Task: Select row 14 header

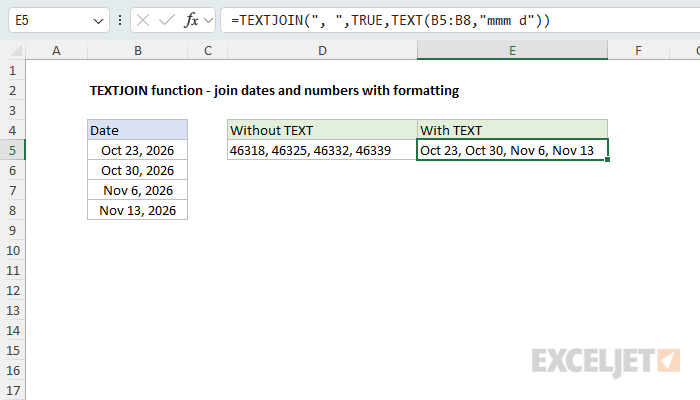Action: point(12,330)
